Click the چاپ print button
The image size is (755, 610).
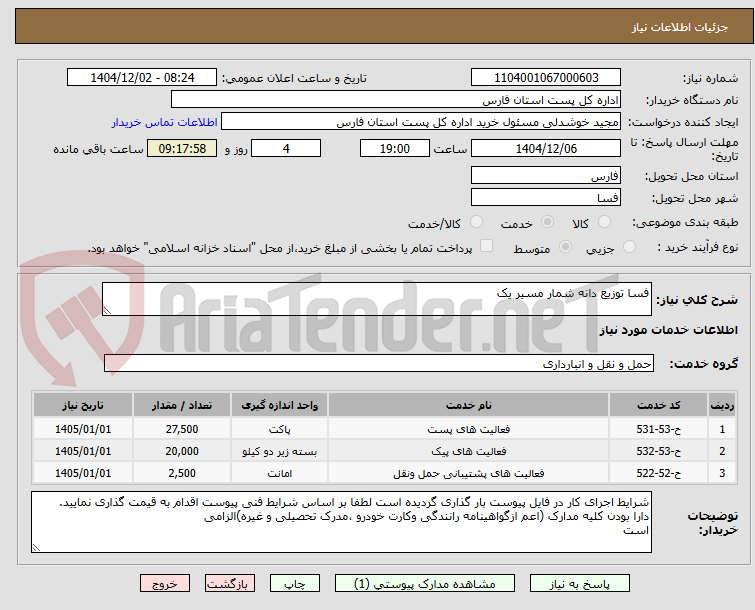pos(294,584)
